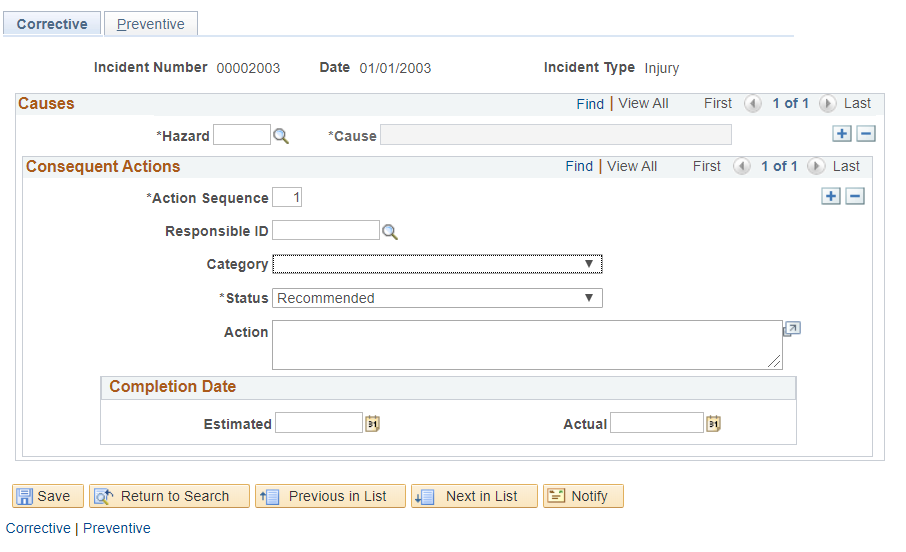
Task: Click into the Action text area
Action: (x=527, y=345)
